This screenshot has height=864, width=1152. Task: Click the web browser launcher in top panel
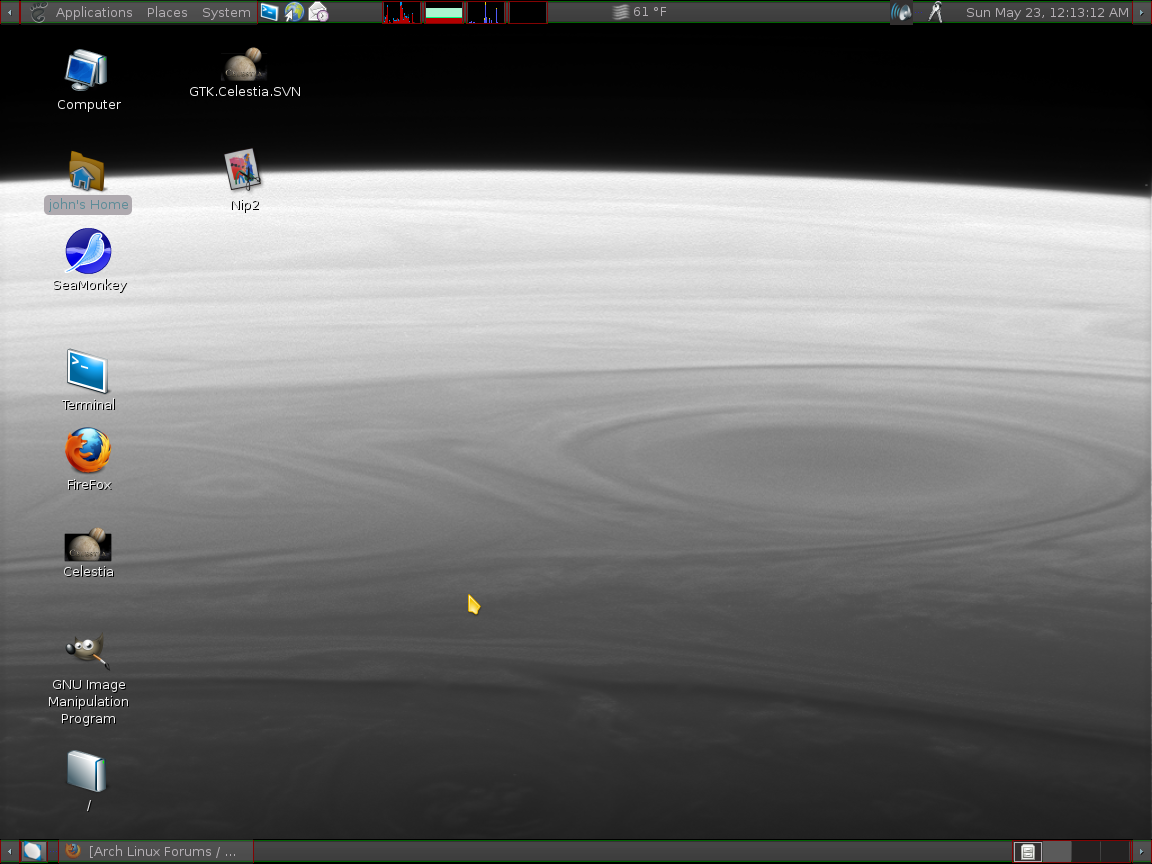294,12
